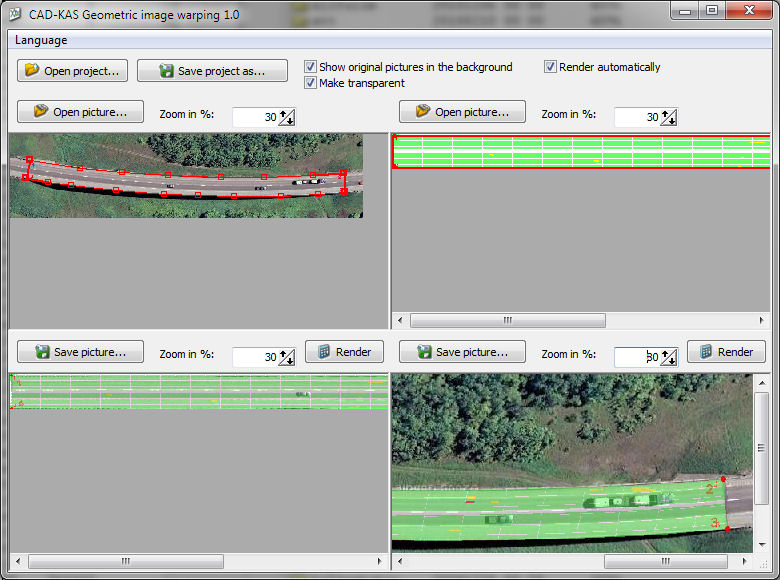Viewport: 780px width, 580px height.
Task: Click calculator icon on bottom-right Render button
Action: 706,352
